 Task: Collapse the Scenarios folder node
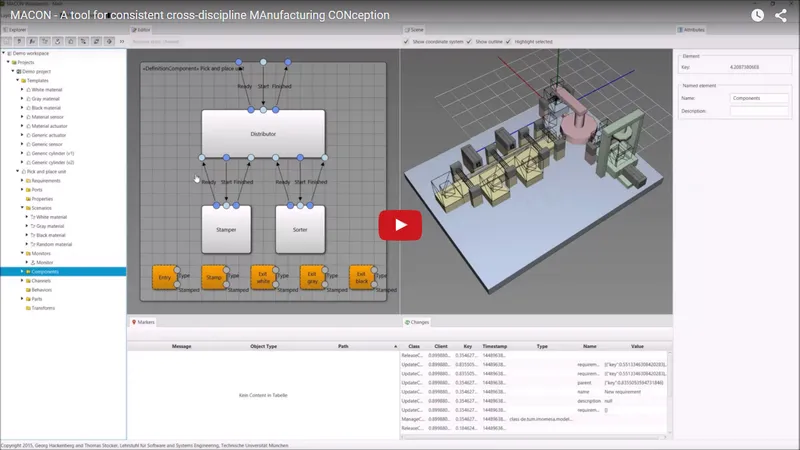[22, 208]
